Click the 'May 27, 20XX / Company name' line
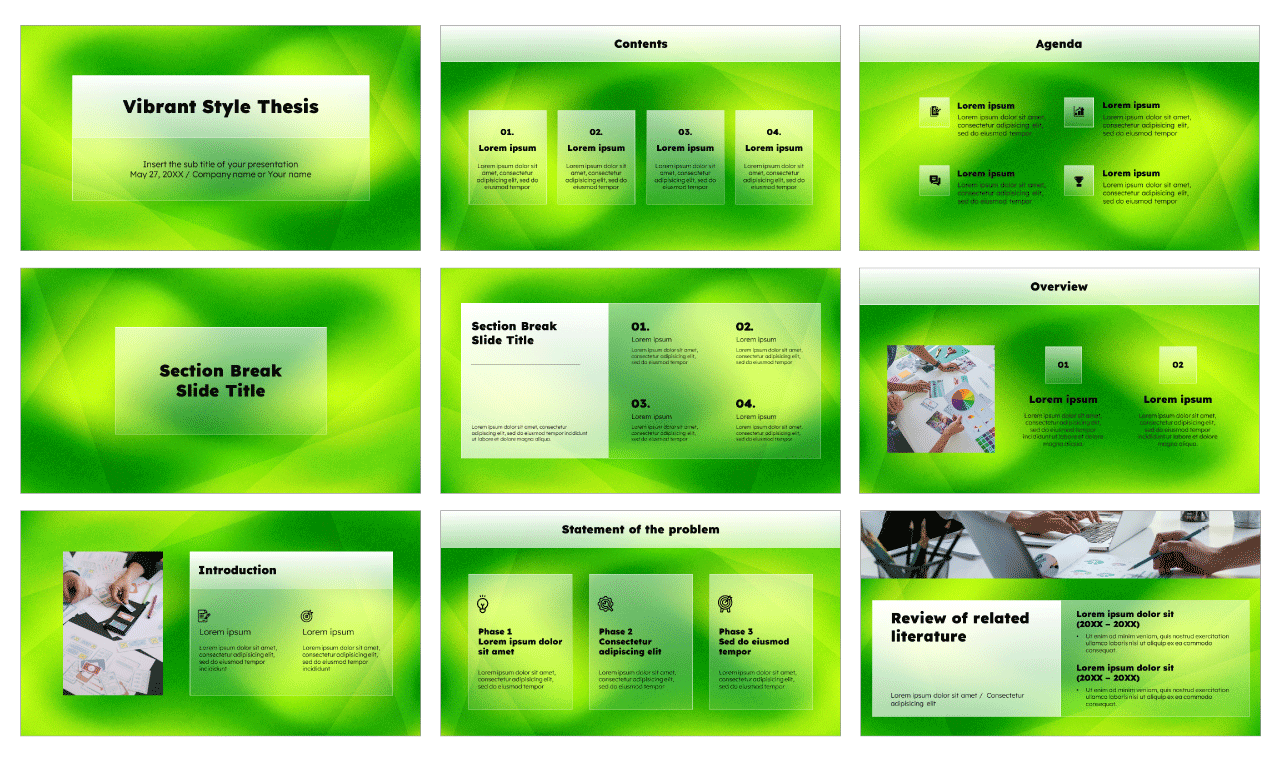This screenshot has height=760, width=1280. point(220,174)
